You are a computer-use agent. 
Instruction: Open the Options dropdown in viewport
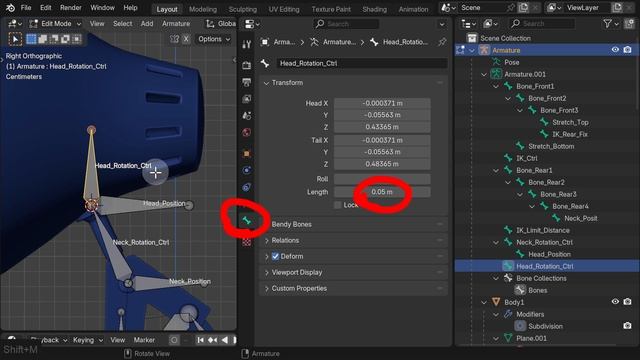tap(214, 39)
